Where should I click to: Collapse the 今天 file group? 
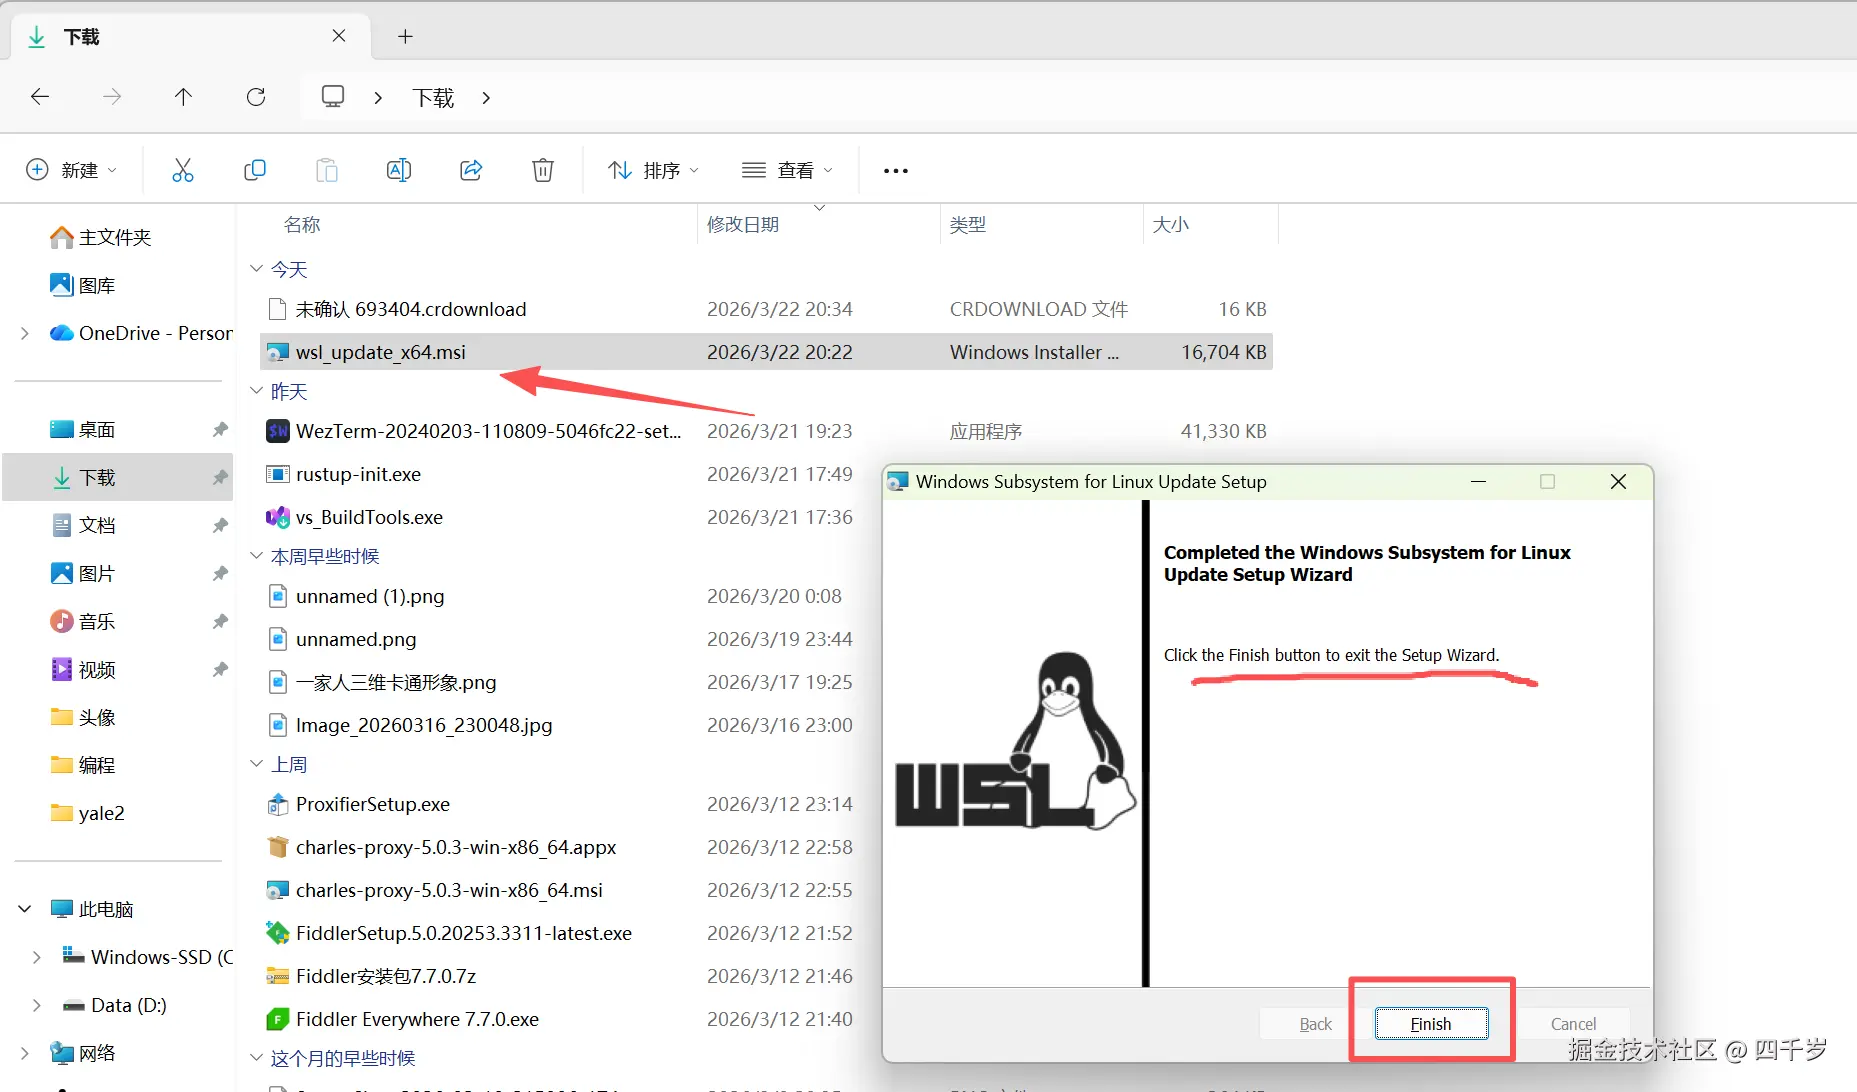(x=257, y=269)
